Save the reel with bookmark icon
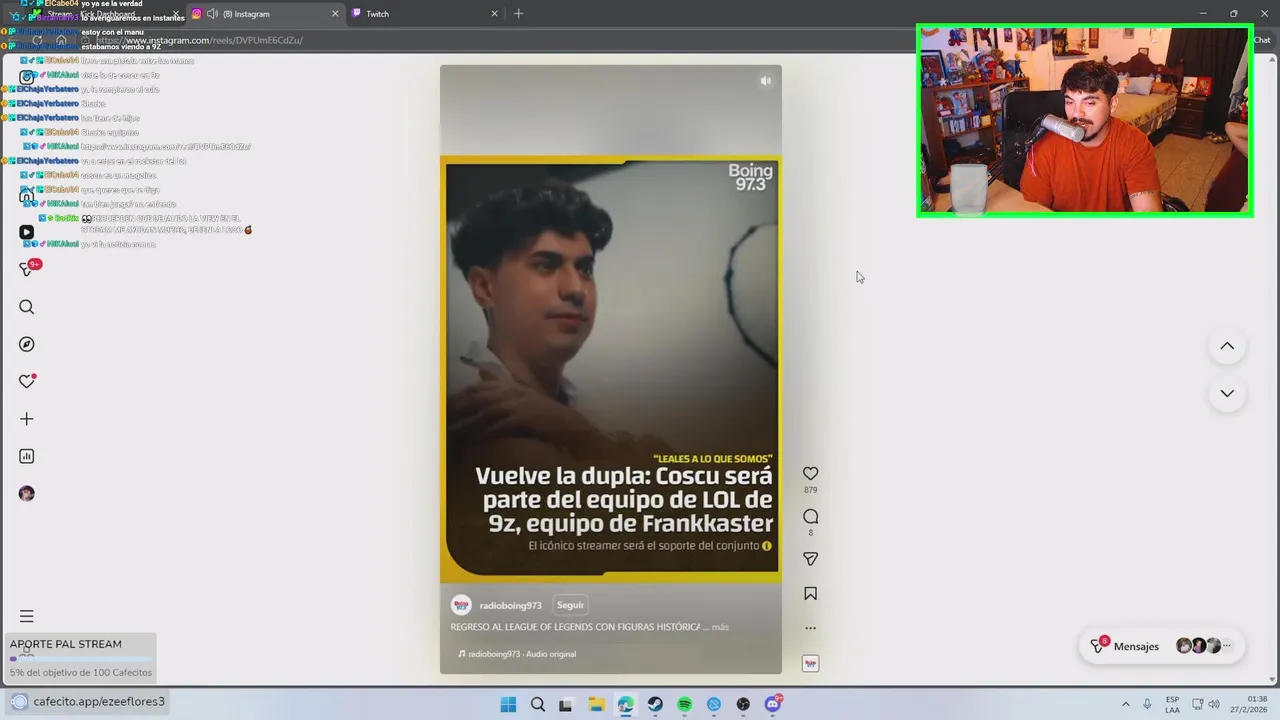The width and height of the screenshot is (1280, 720). point(810,593)
